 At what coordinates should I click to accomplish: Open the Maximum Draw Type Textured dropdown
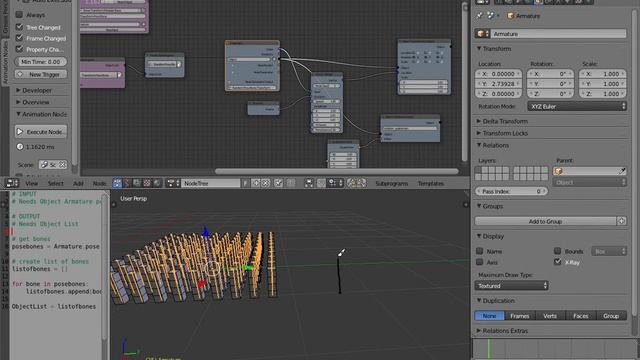point(511,286)
